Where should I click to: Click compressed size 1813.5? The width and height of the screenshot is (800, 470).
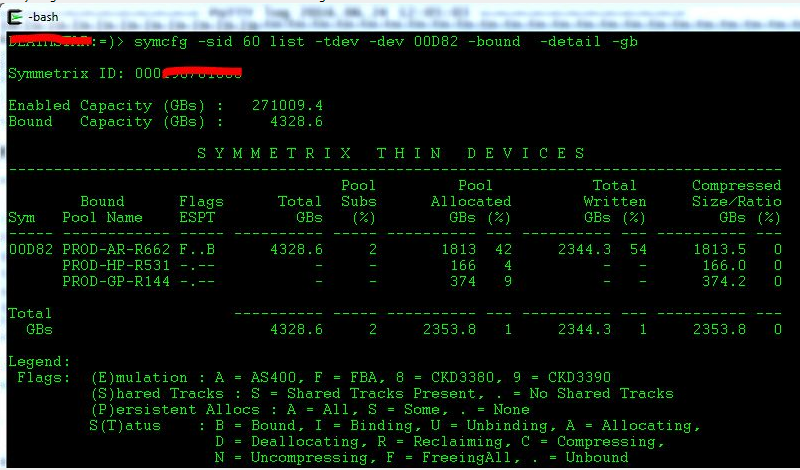coord(719,250)
